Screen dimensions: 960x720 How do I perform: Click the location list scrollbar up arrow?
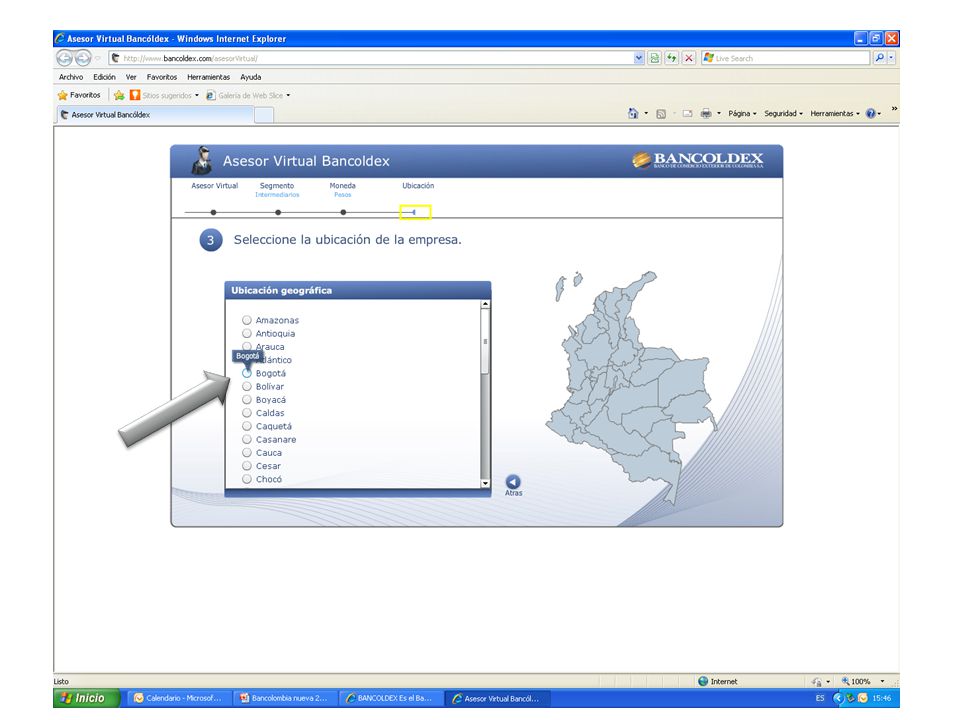click(x=486, y=304)
